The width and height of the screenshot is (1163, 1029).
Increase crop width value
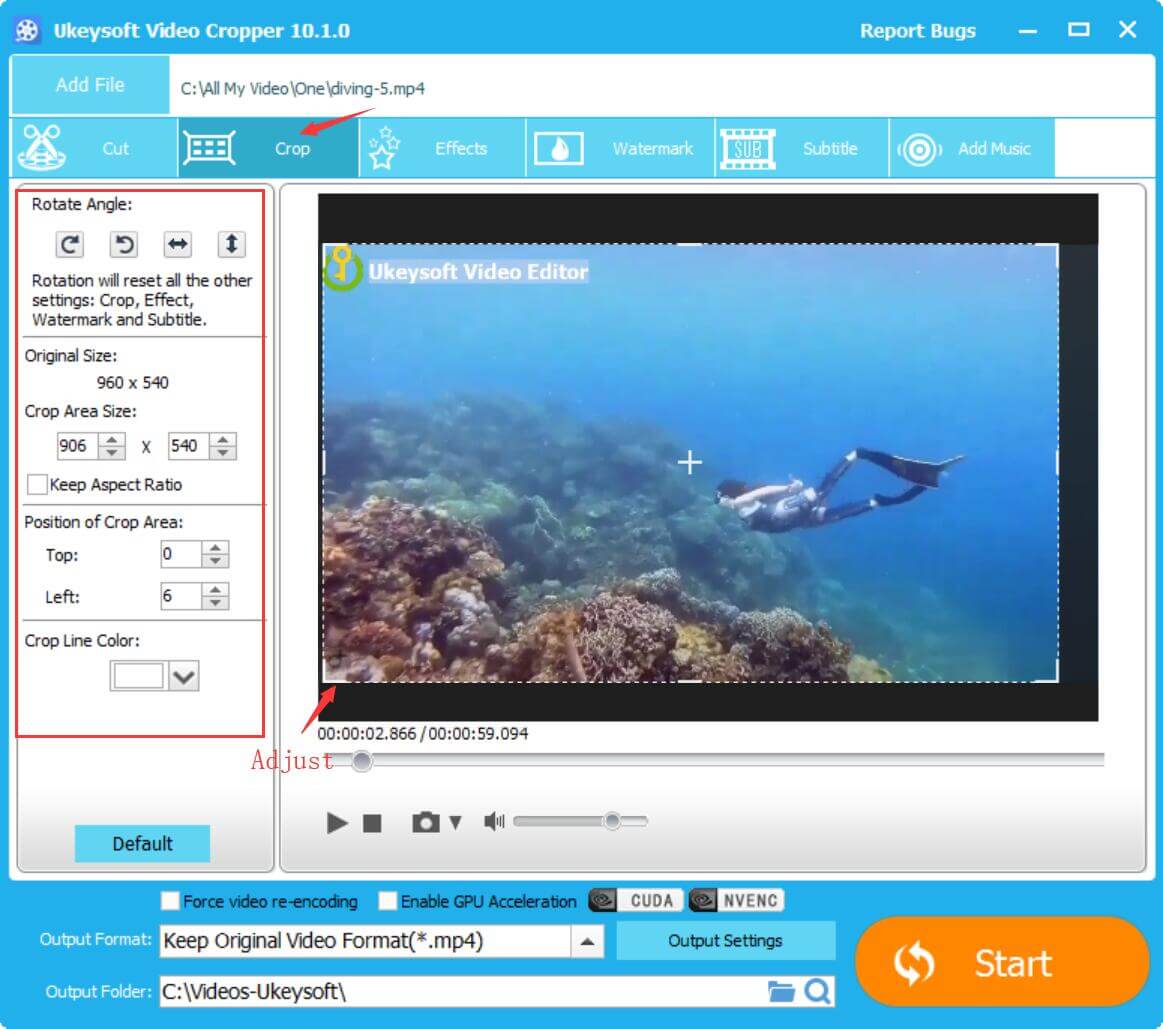point(111,439)
